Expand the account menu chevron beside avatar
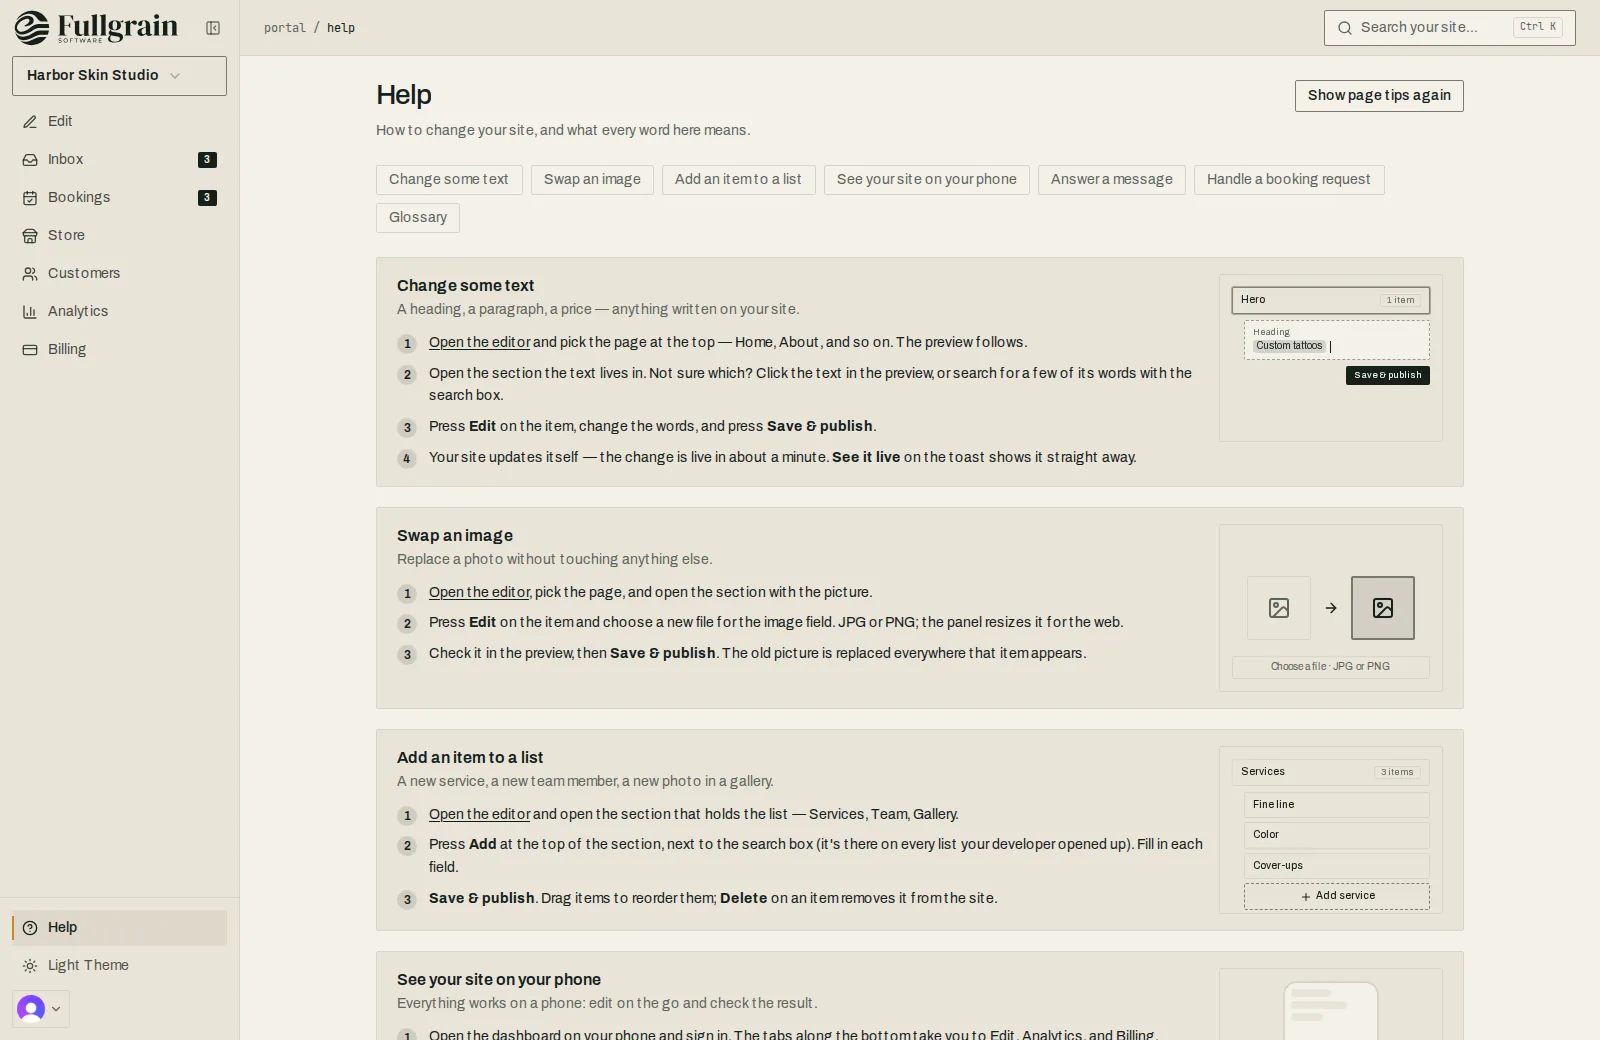The image size is (1600, 1040). coord(56,1009)
